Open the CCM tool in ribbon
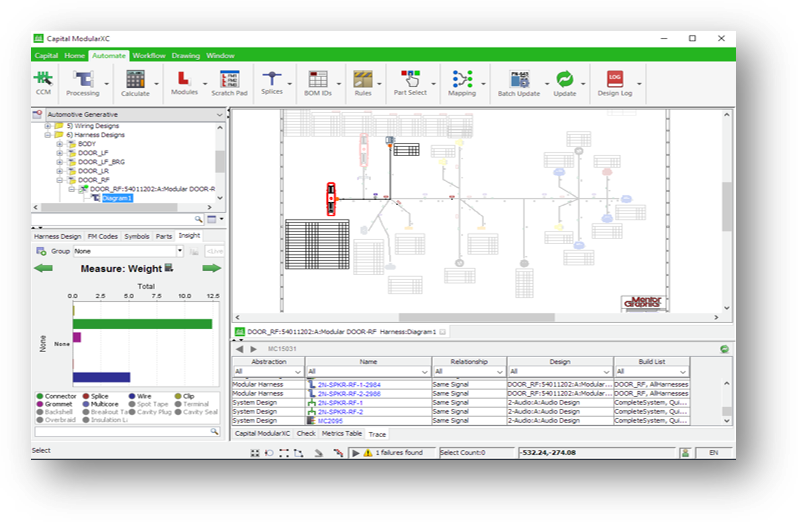Viewport: 798px width, 522px height. 43,83
